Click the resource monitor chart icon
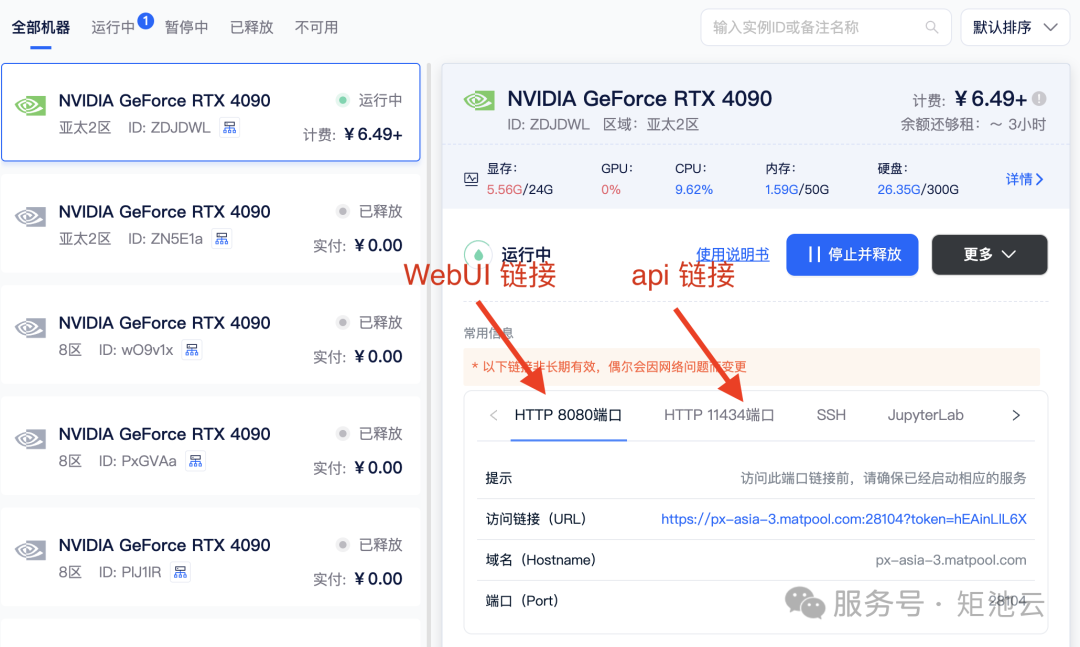 471,179
